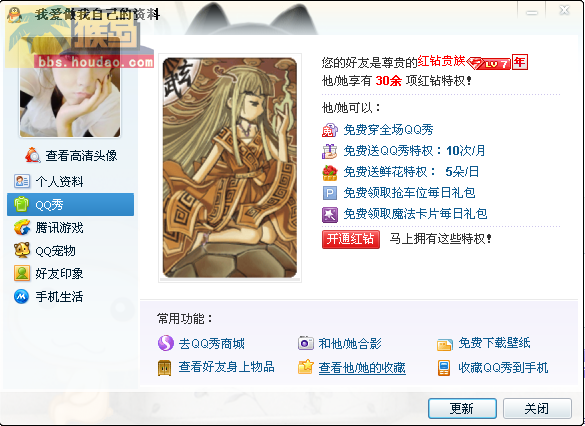Click the gift icon beside 免费送QQ秀特权
The height and width of the screenshot is (426, 585).
pyautogui.click(x=329, y=151)
